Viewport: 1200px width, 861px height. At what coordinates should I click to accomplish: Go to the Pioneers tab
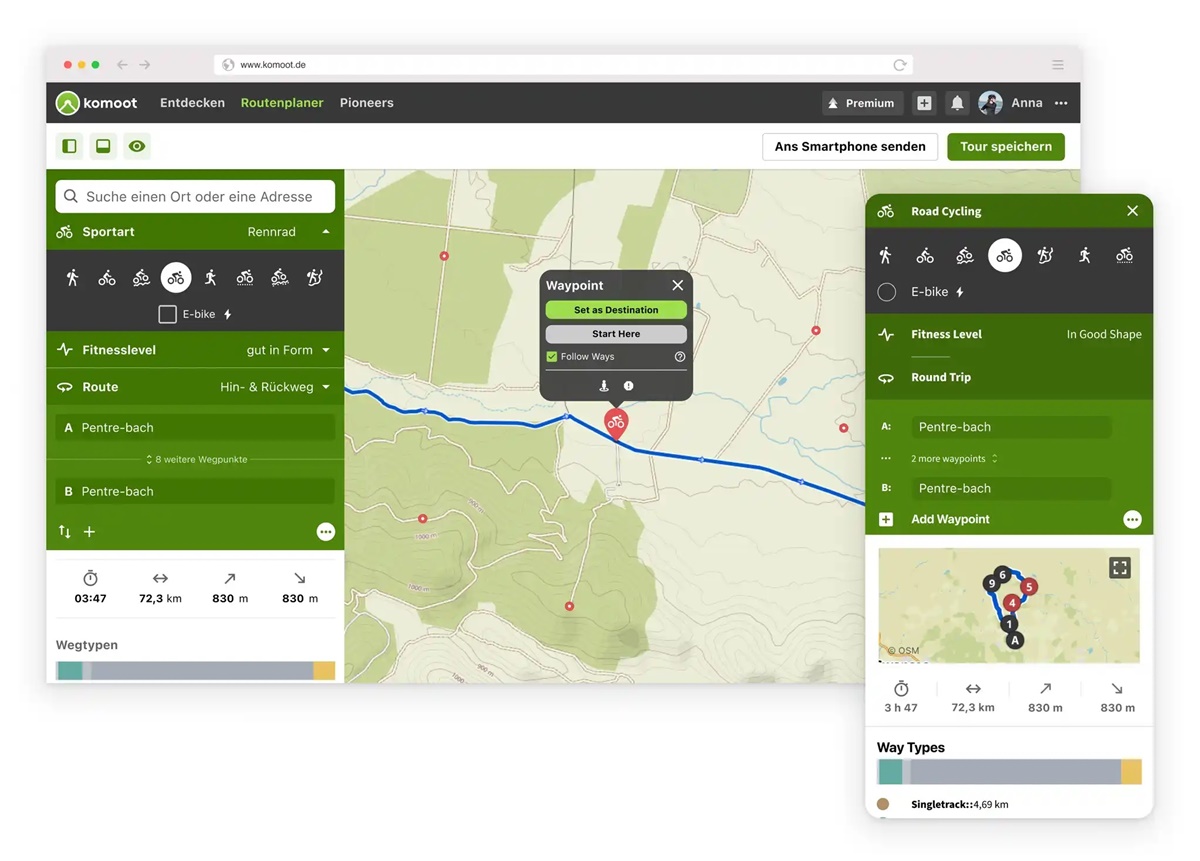(x=366, y=103)
